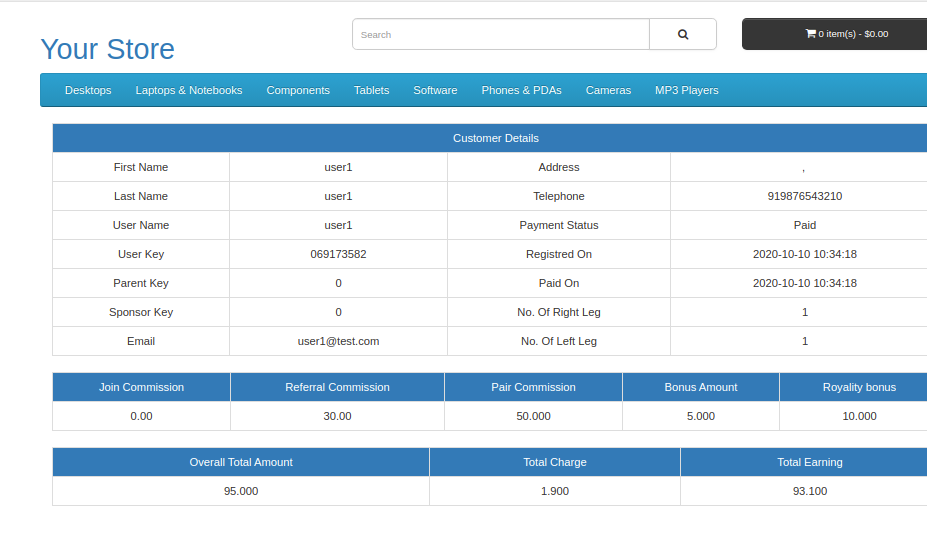Click the Parent Key label
The image size is (927, 536).
[x=141, y=283]
